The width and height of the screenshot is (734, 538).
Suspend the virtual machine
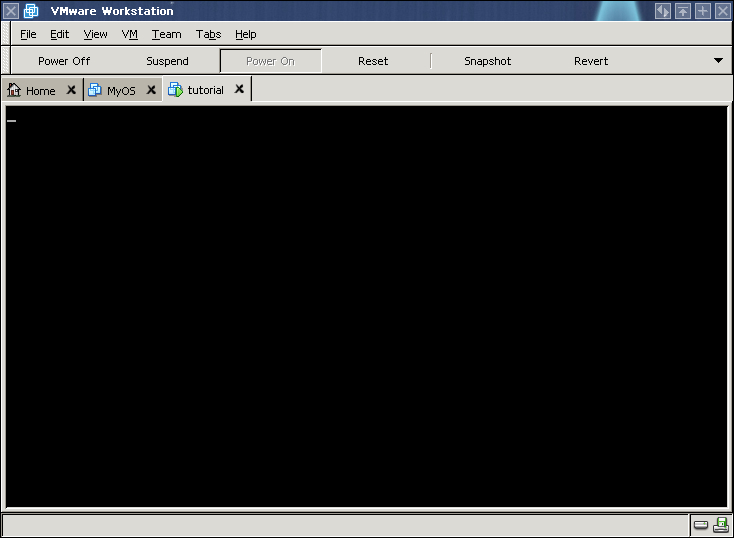tap(167, 61)
